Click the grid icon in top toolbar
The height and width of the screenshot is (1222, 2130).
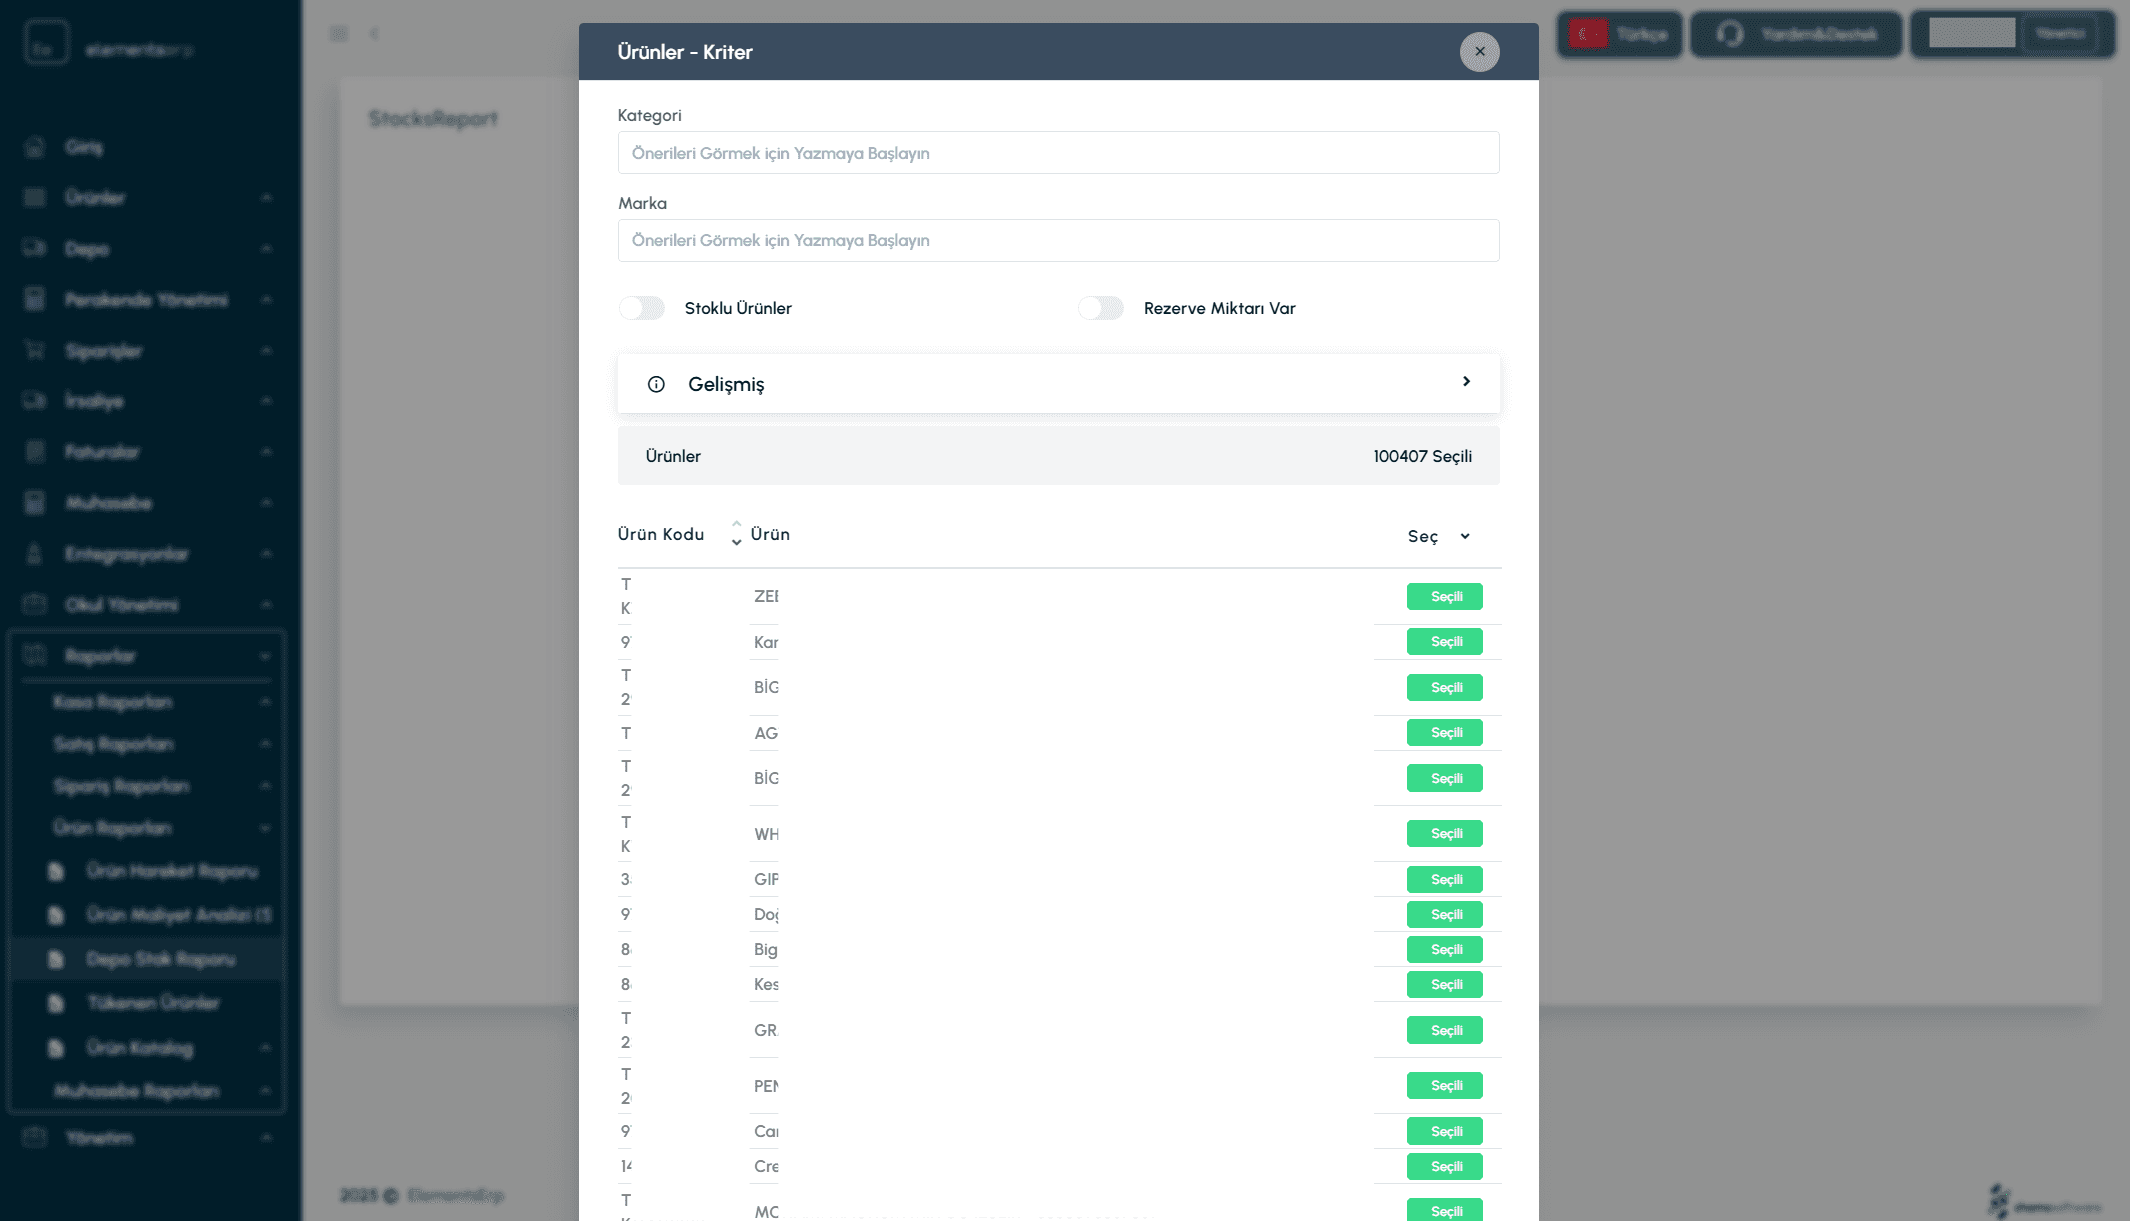[339, 34]
